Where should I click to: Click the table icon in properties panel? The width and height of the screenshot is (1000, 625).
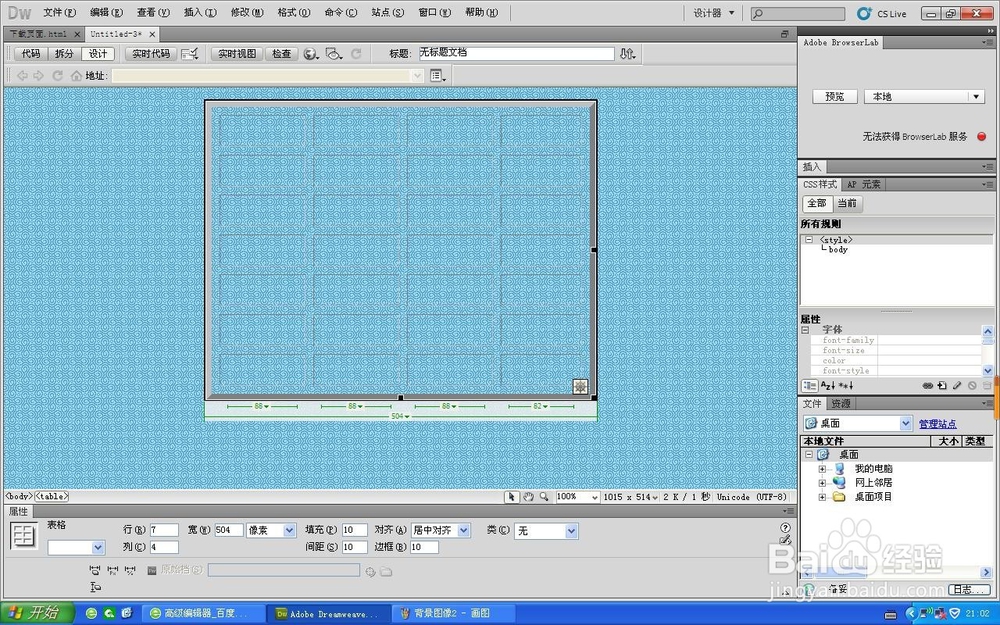point(24,535)
